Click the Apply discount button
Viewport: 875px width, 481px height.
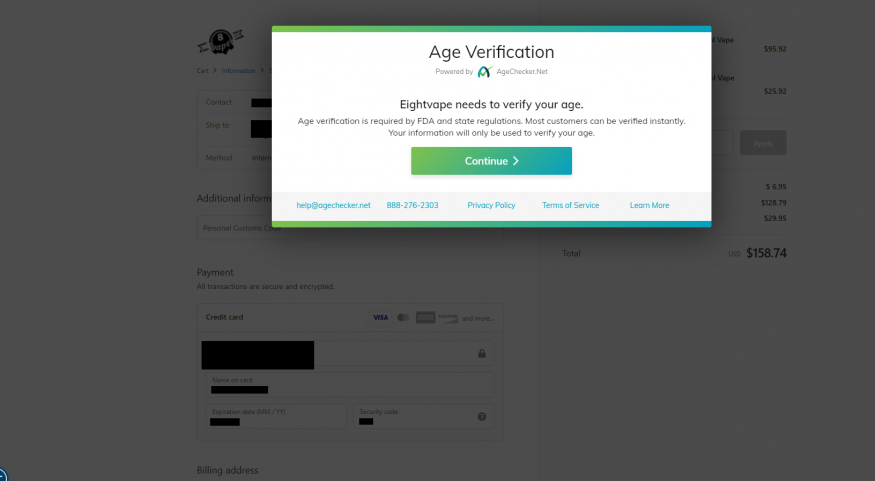tap(763, 143)
